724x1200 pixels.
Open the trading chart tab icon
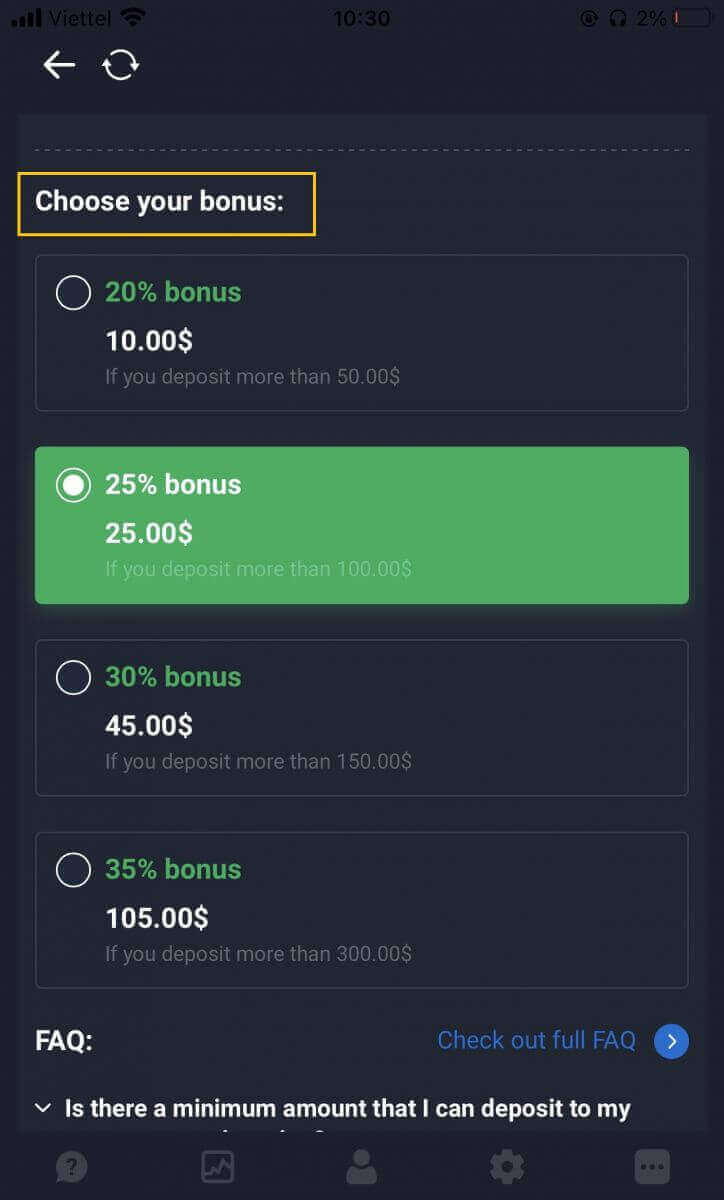click(x=217, y=1166)
